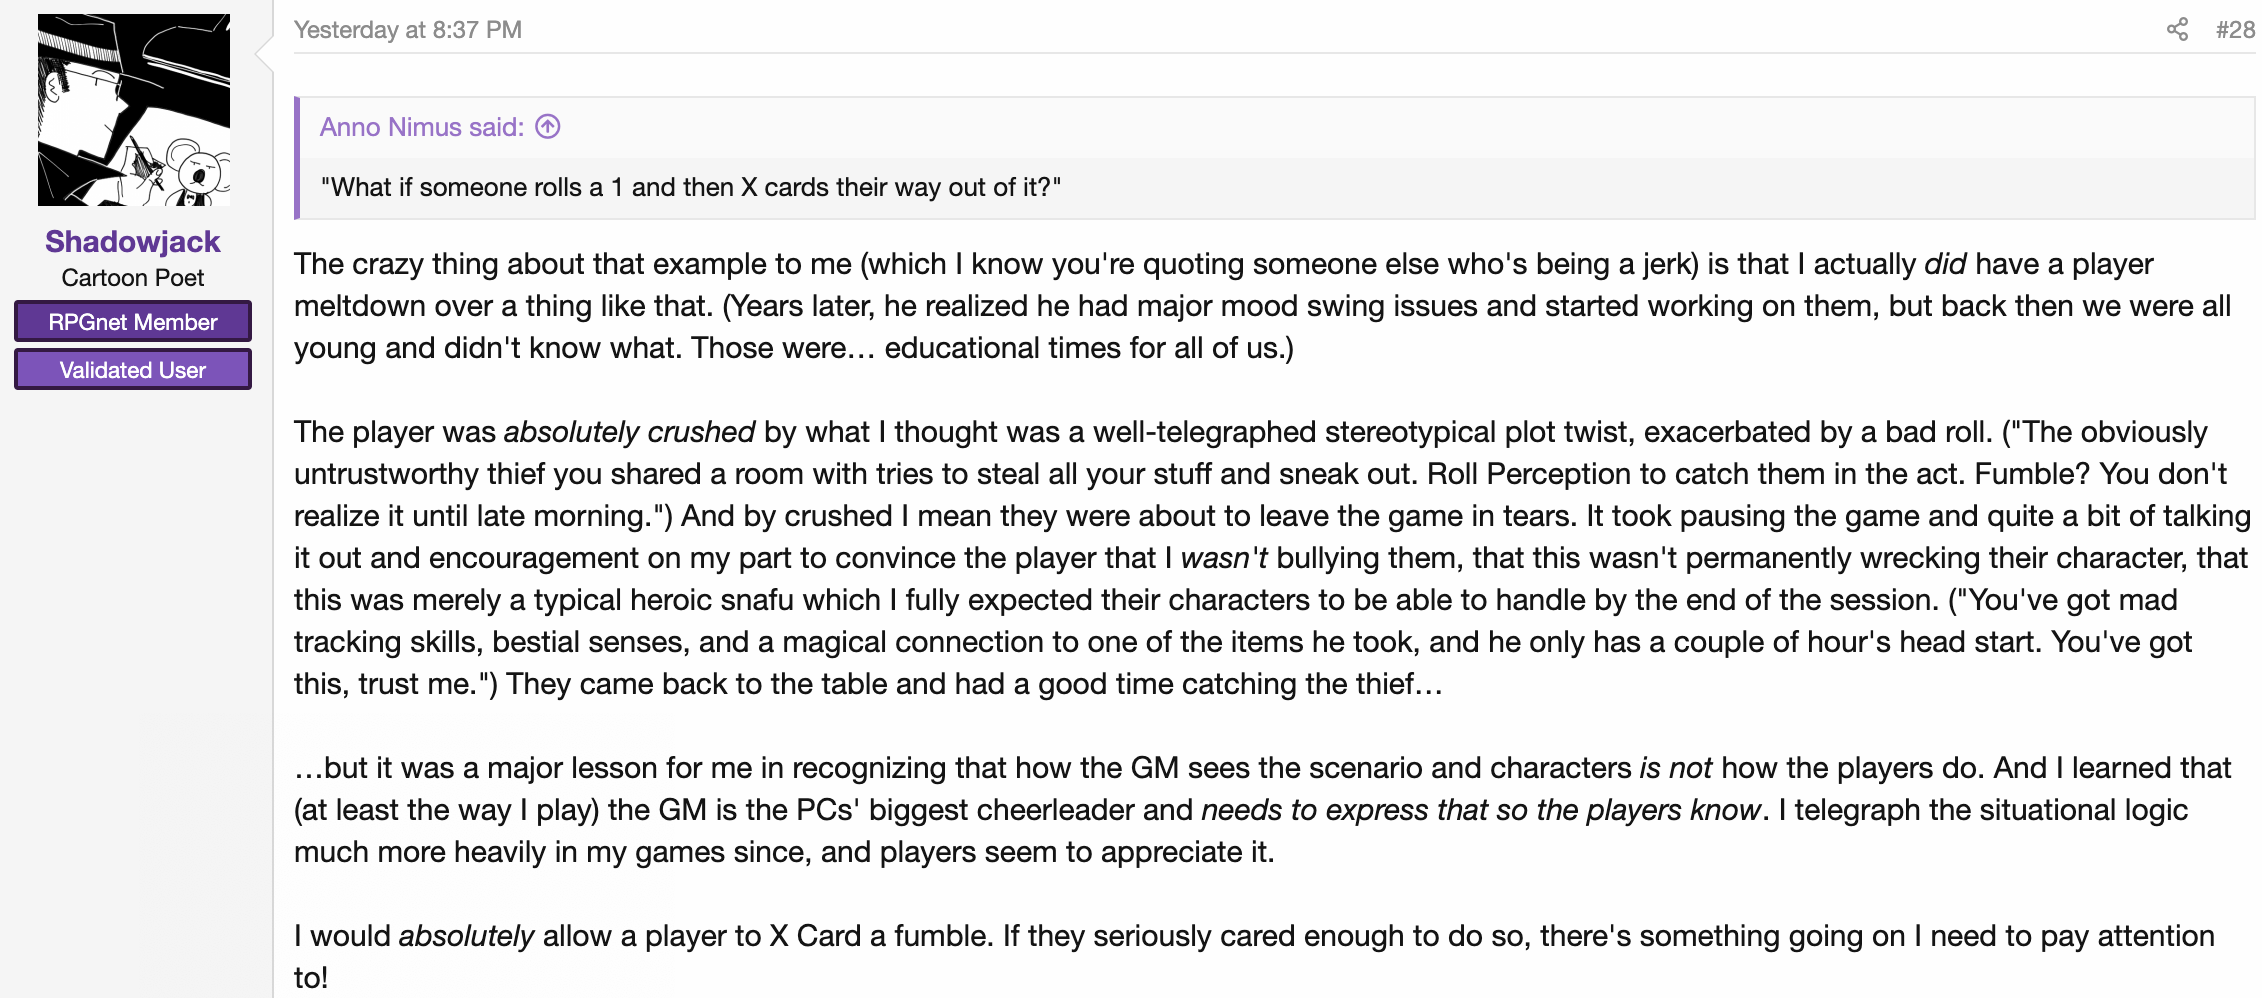
Task: Open the #28 post permalink
Action: click(x=2235, y=29)
